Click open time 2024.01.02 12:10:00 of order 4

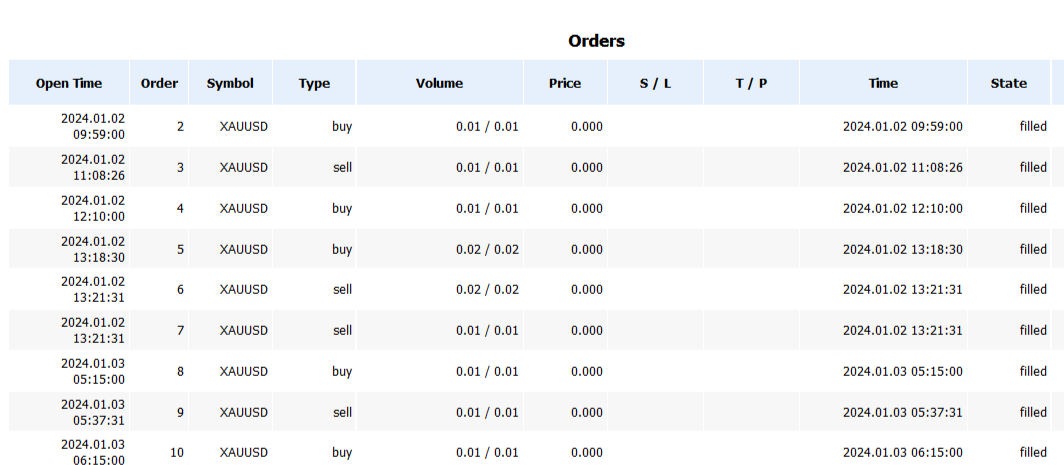pos(93,208)
